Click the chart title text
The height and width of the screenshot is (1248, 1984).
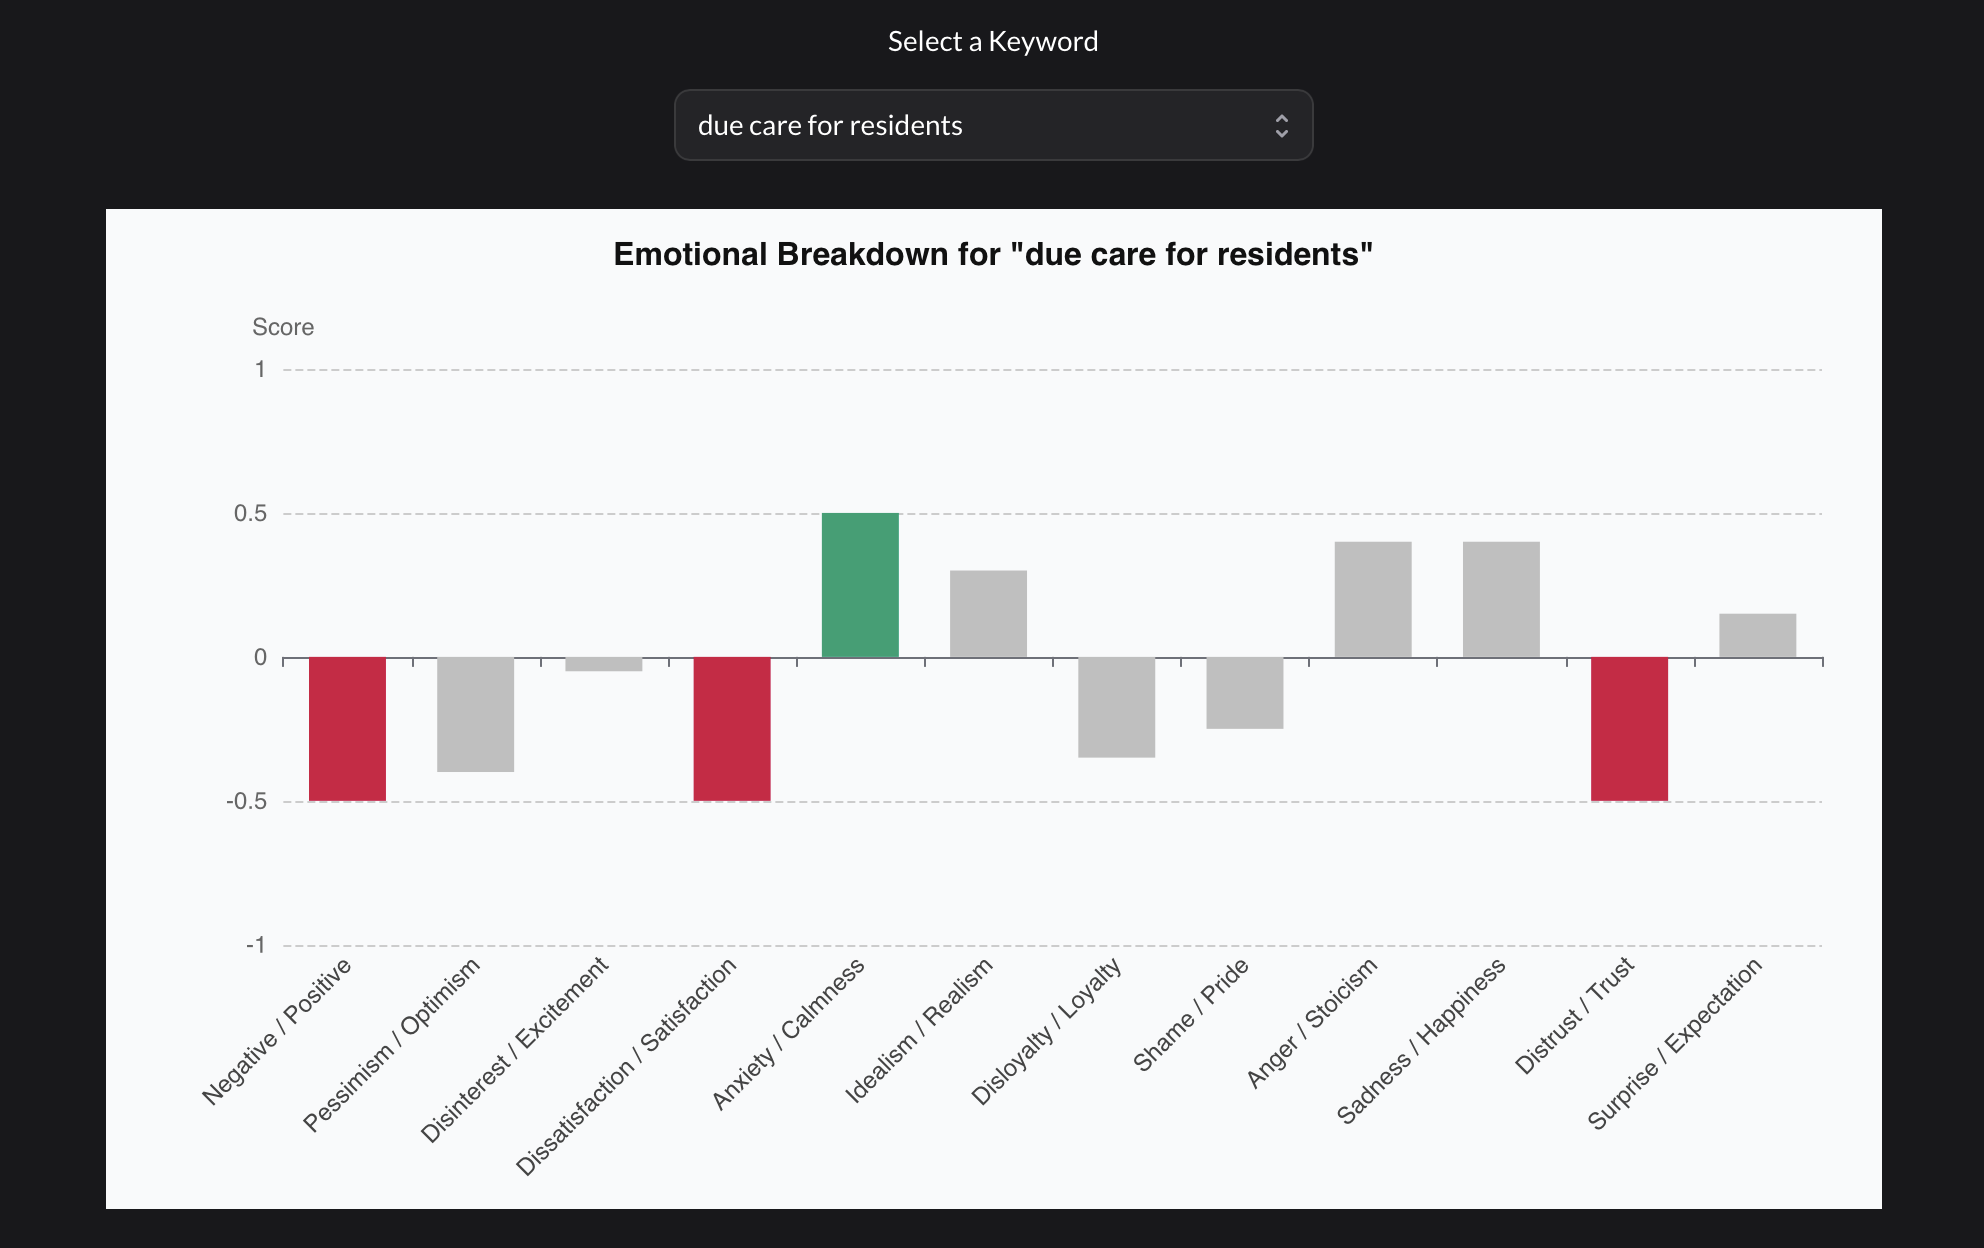pos(992,255)
